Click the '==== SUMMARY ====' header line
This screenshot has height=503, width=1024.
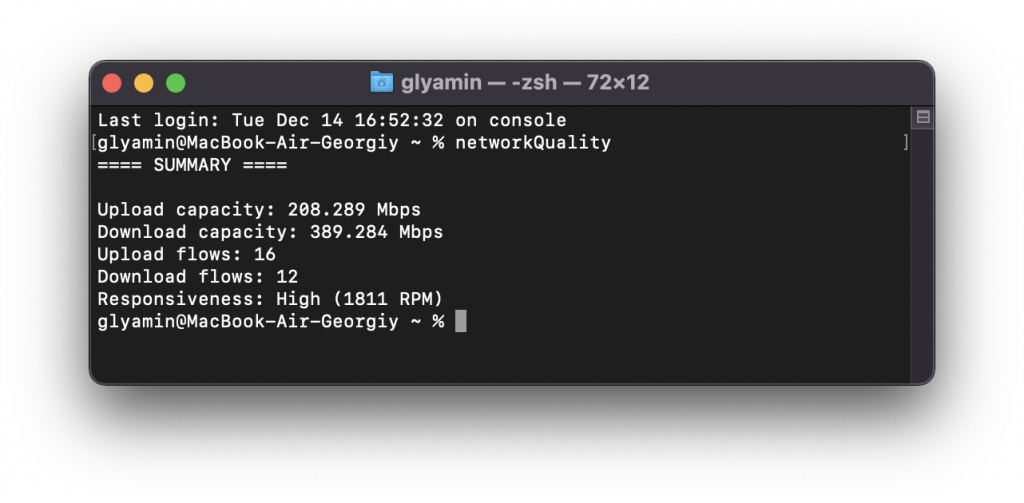(x=192, y=165)
